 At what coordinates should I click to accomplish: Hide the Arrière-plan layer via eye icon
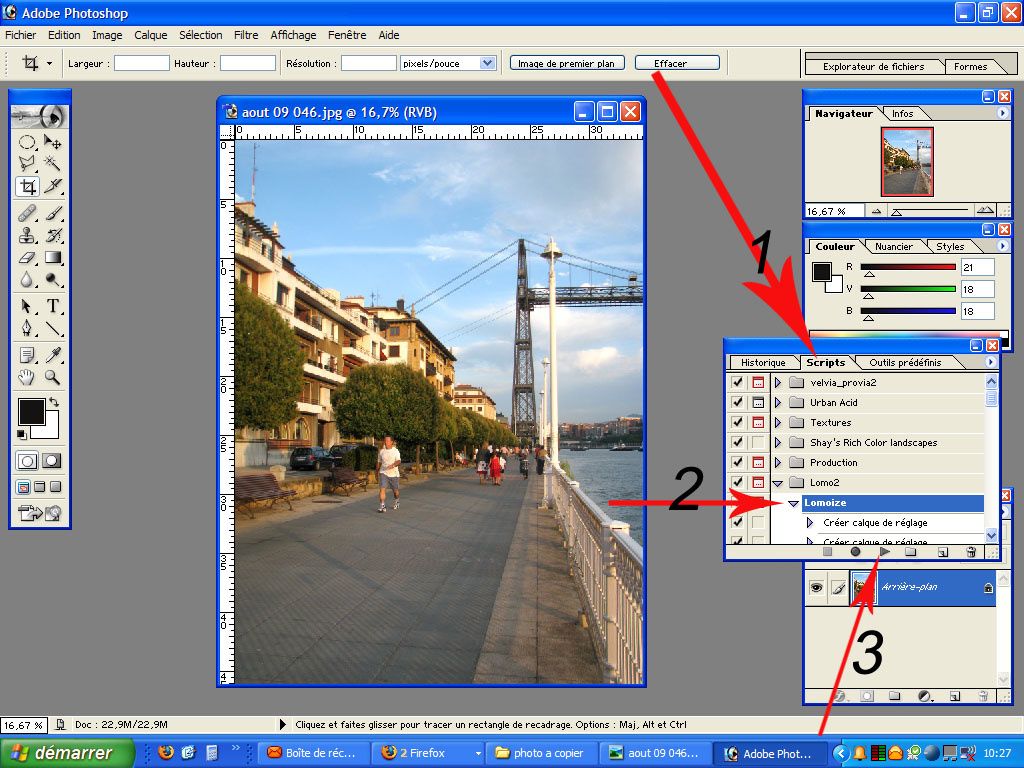click(816, 588)
